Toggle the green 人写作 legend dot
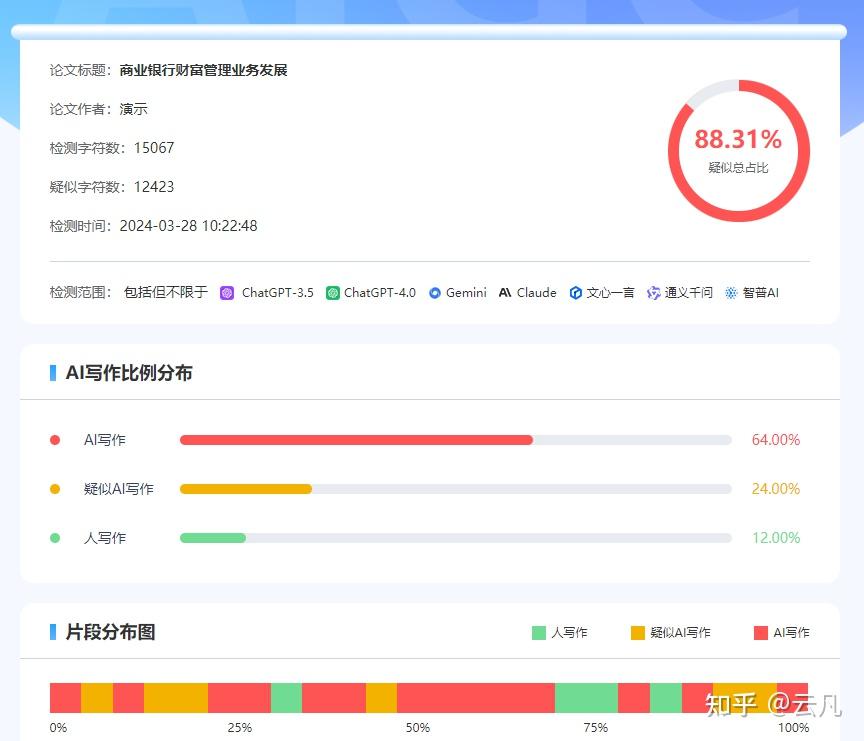 [x=56, y=538]
